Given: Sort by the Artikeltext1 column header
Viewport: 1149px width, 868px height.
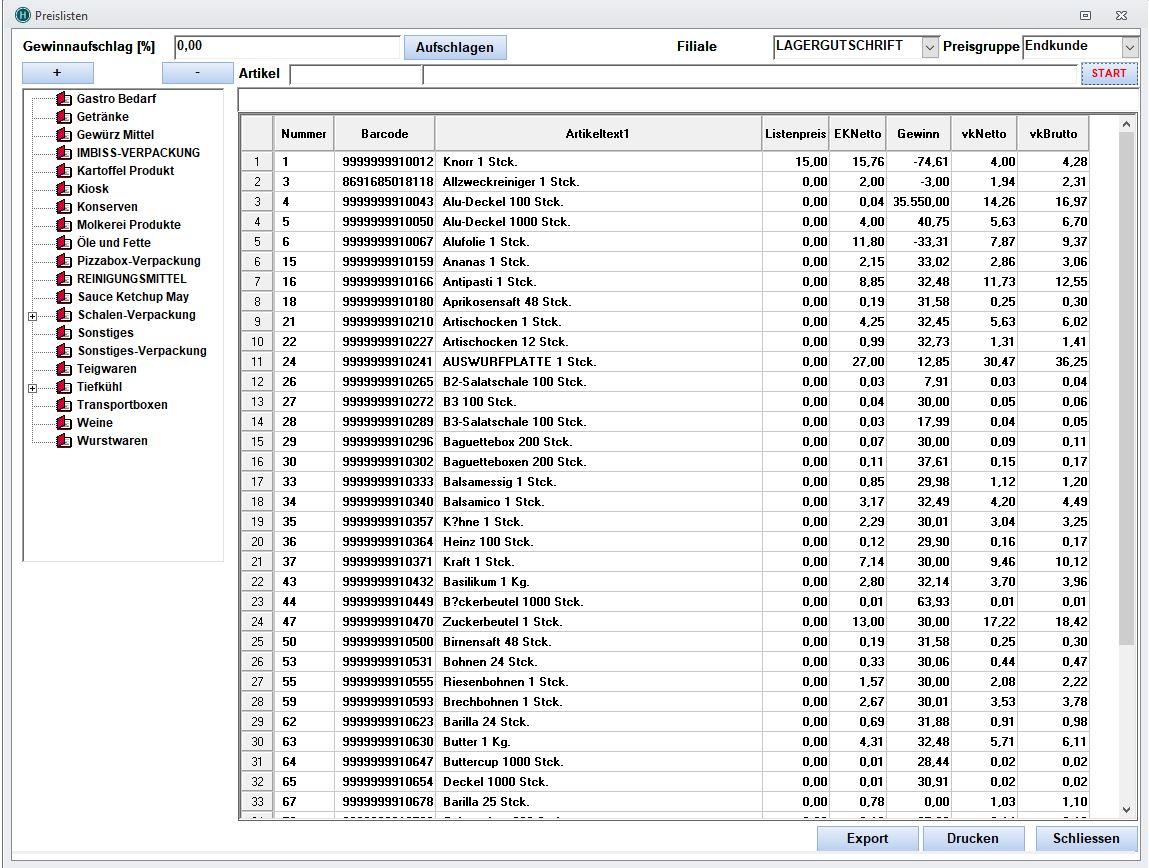Looking at the screenshot, I should tap(598, 134).
